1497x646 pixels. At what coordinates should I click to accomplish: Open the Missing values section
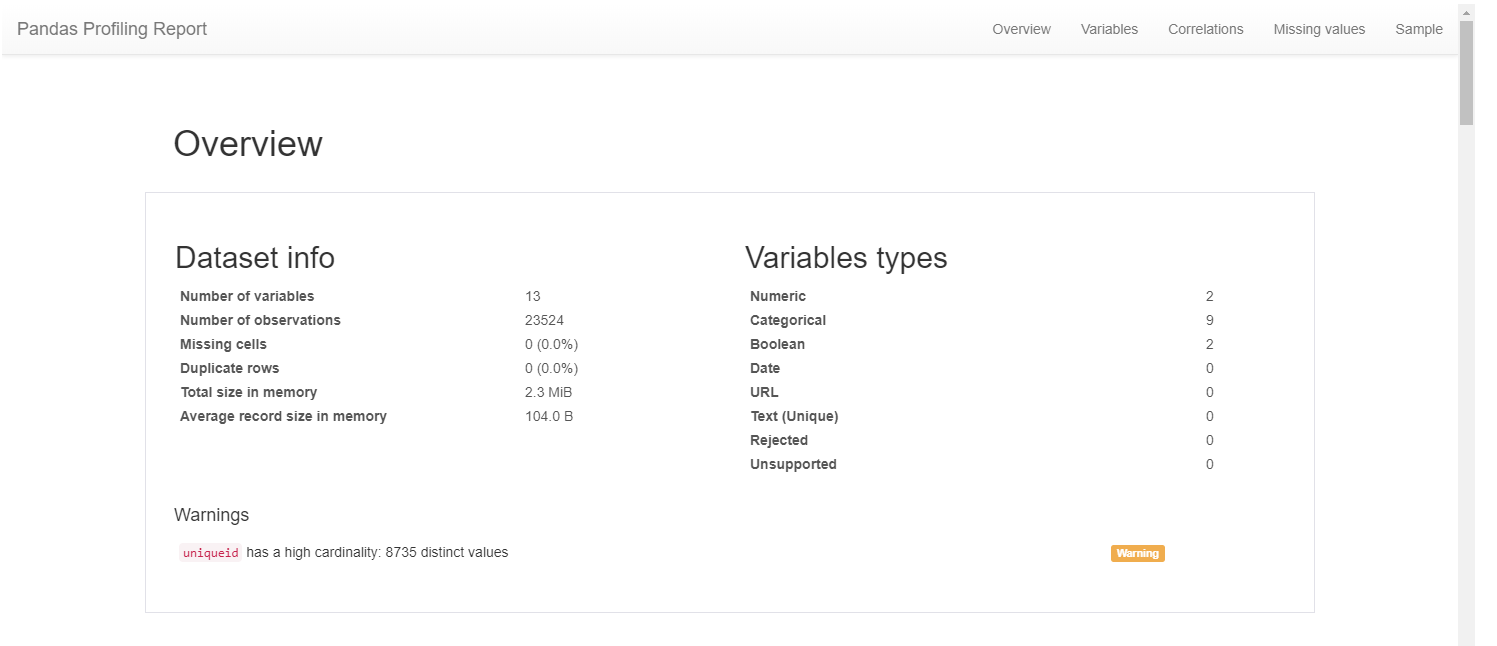[x=1318, y=29]
